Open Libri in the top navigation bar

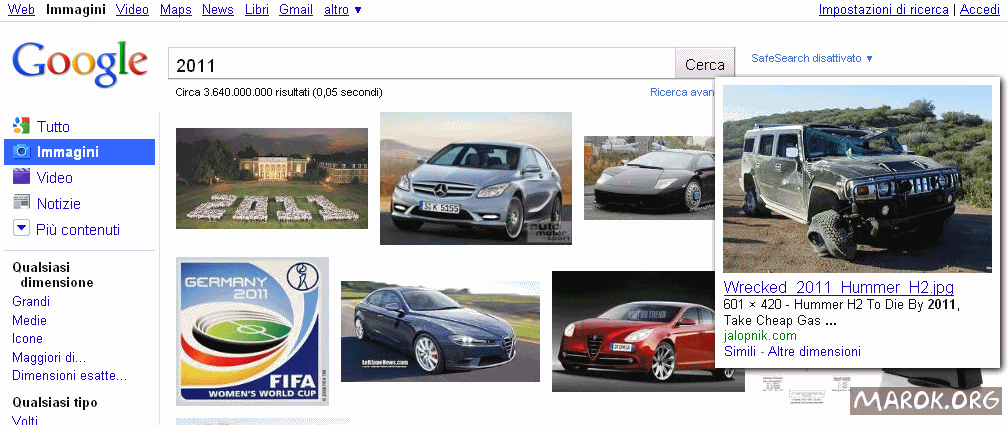256,10
